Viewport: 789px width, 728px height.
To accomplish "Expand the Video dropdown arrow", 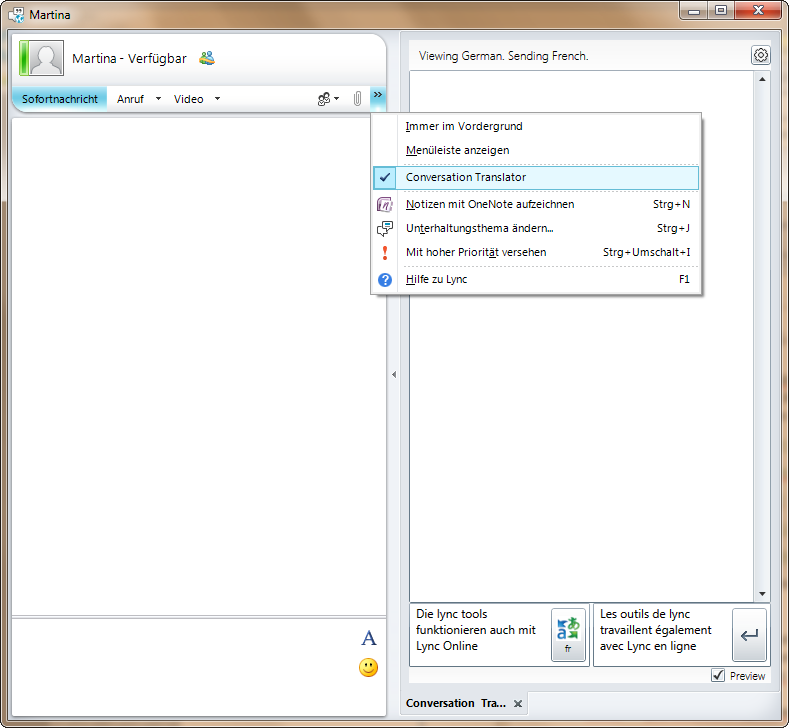I will (217, 99).
